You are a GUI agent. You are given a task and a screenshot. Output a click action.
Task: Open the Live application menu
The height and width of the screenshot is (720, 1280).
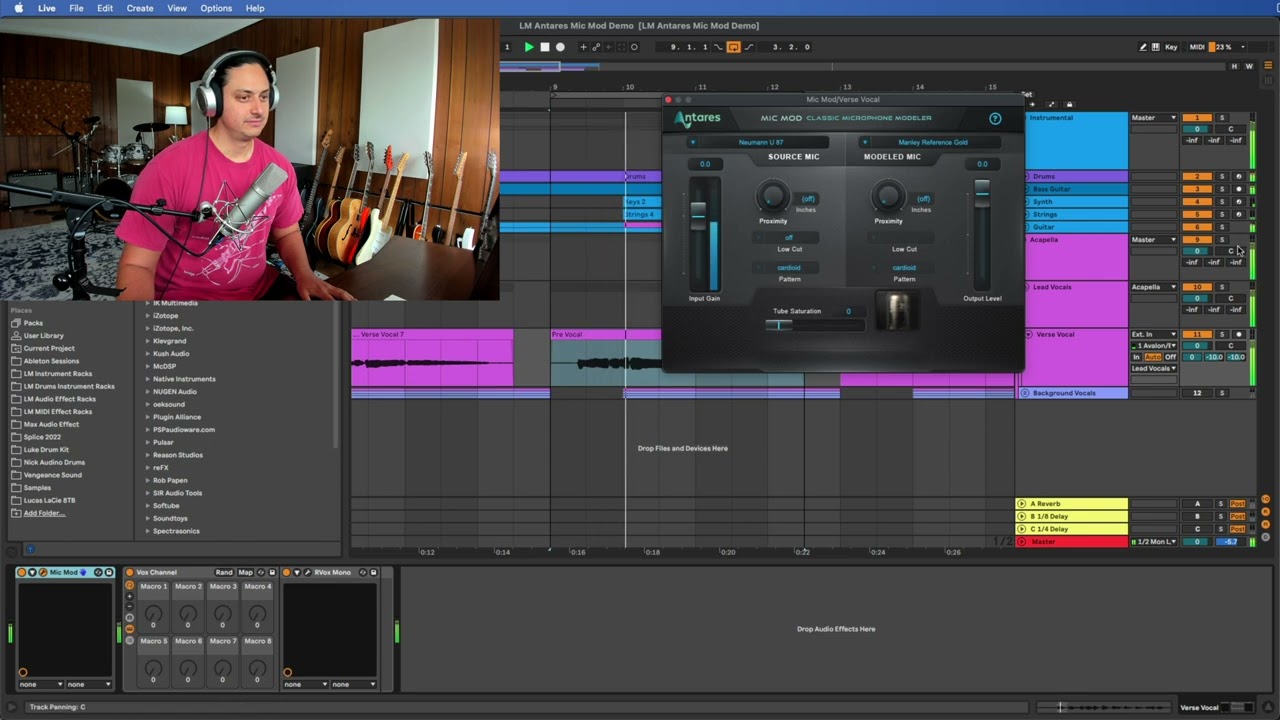tap(47, 8)
